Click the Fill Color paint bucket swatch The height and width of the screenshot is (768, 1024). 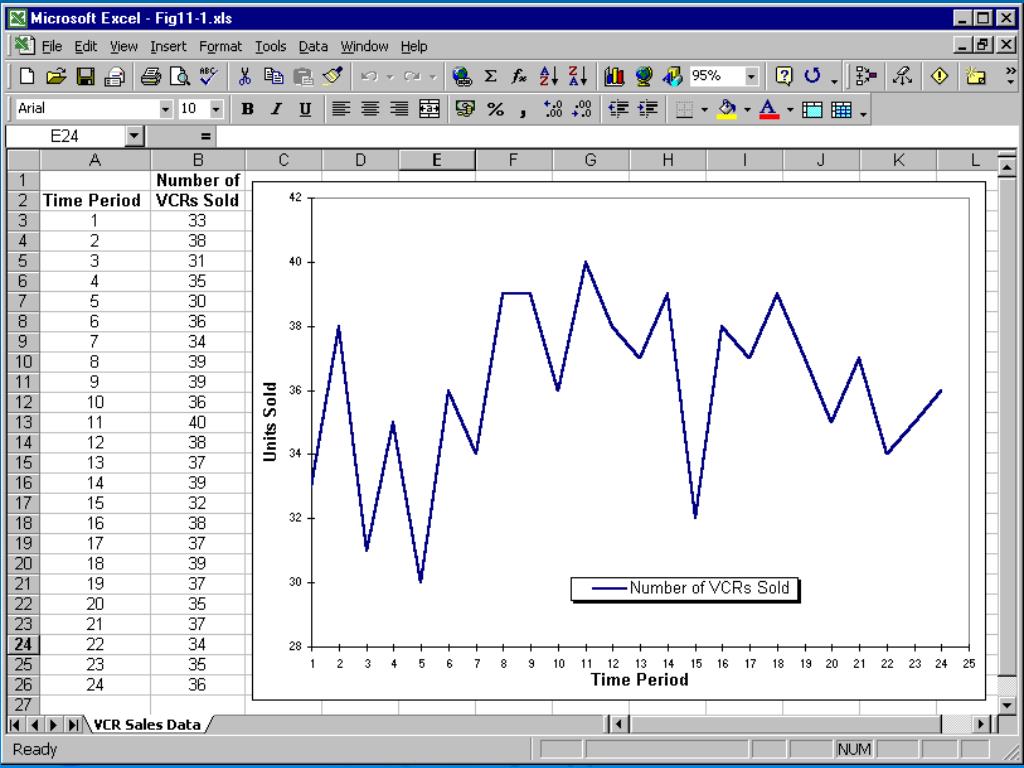[x=727, y=109]
